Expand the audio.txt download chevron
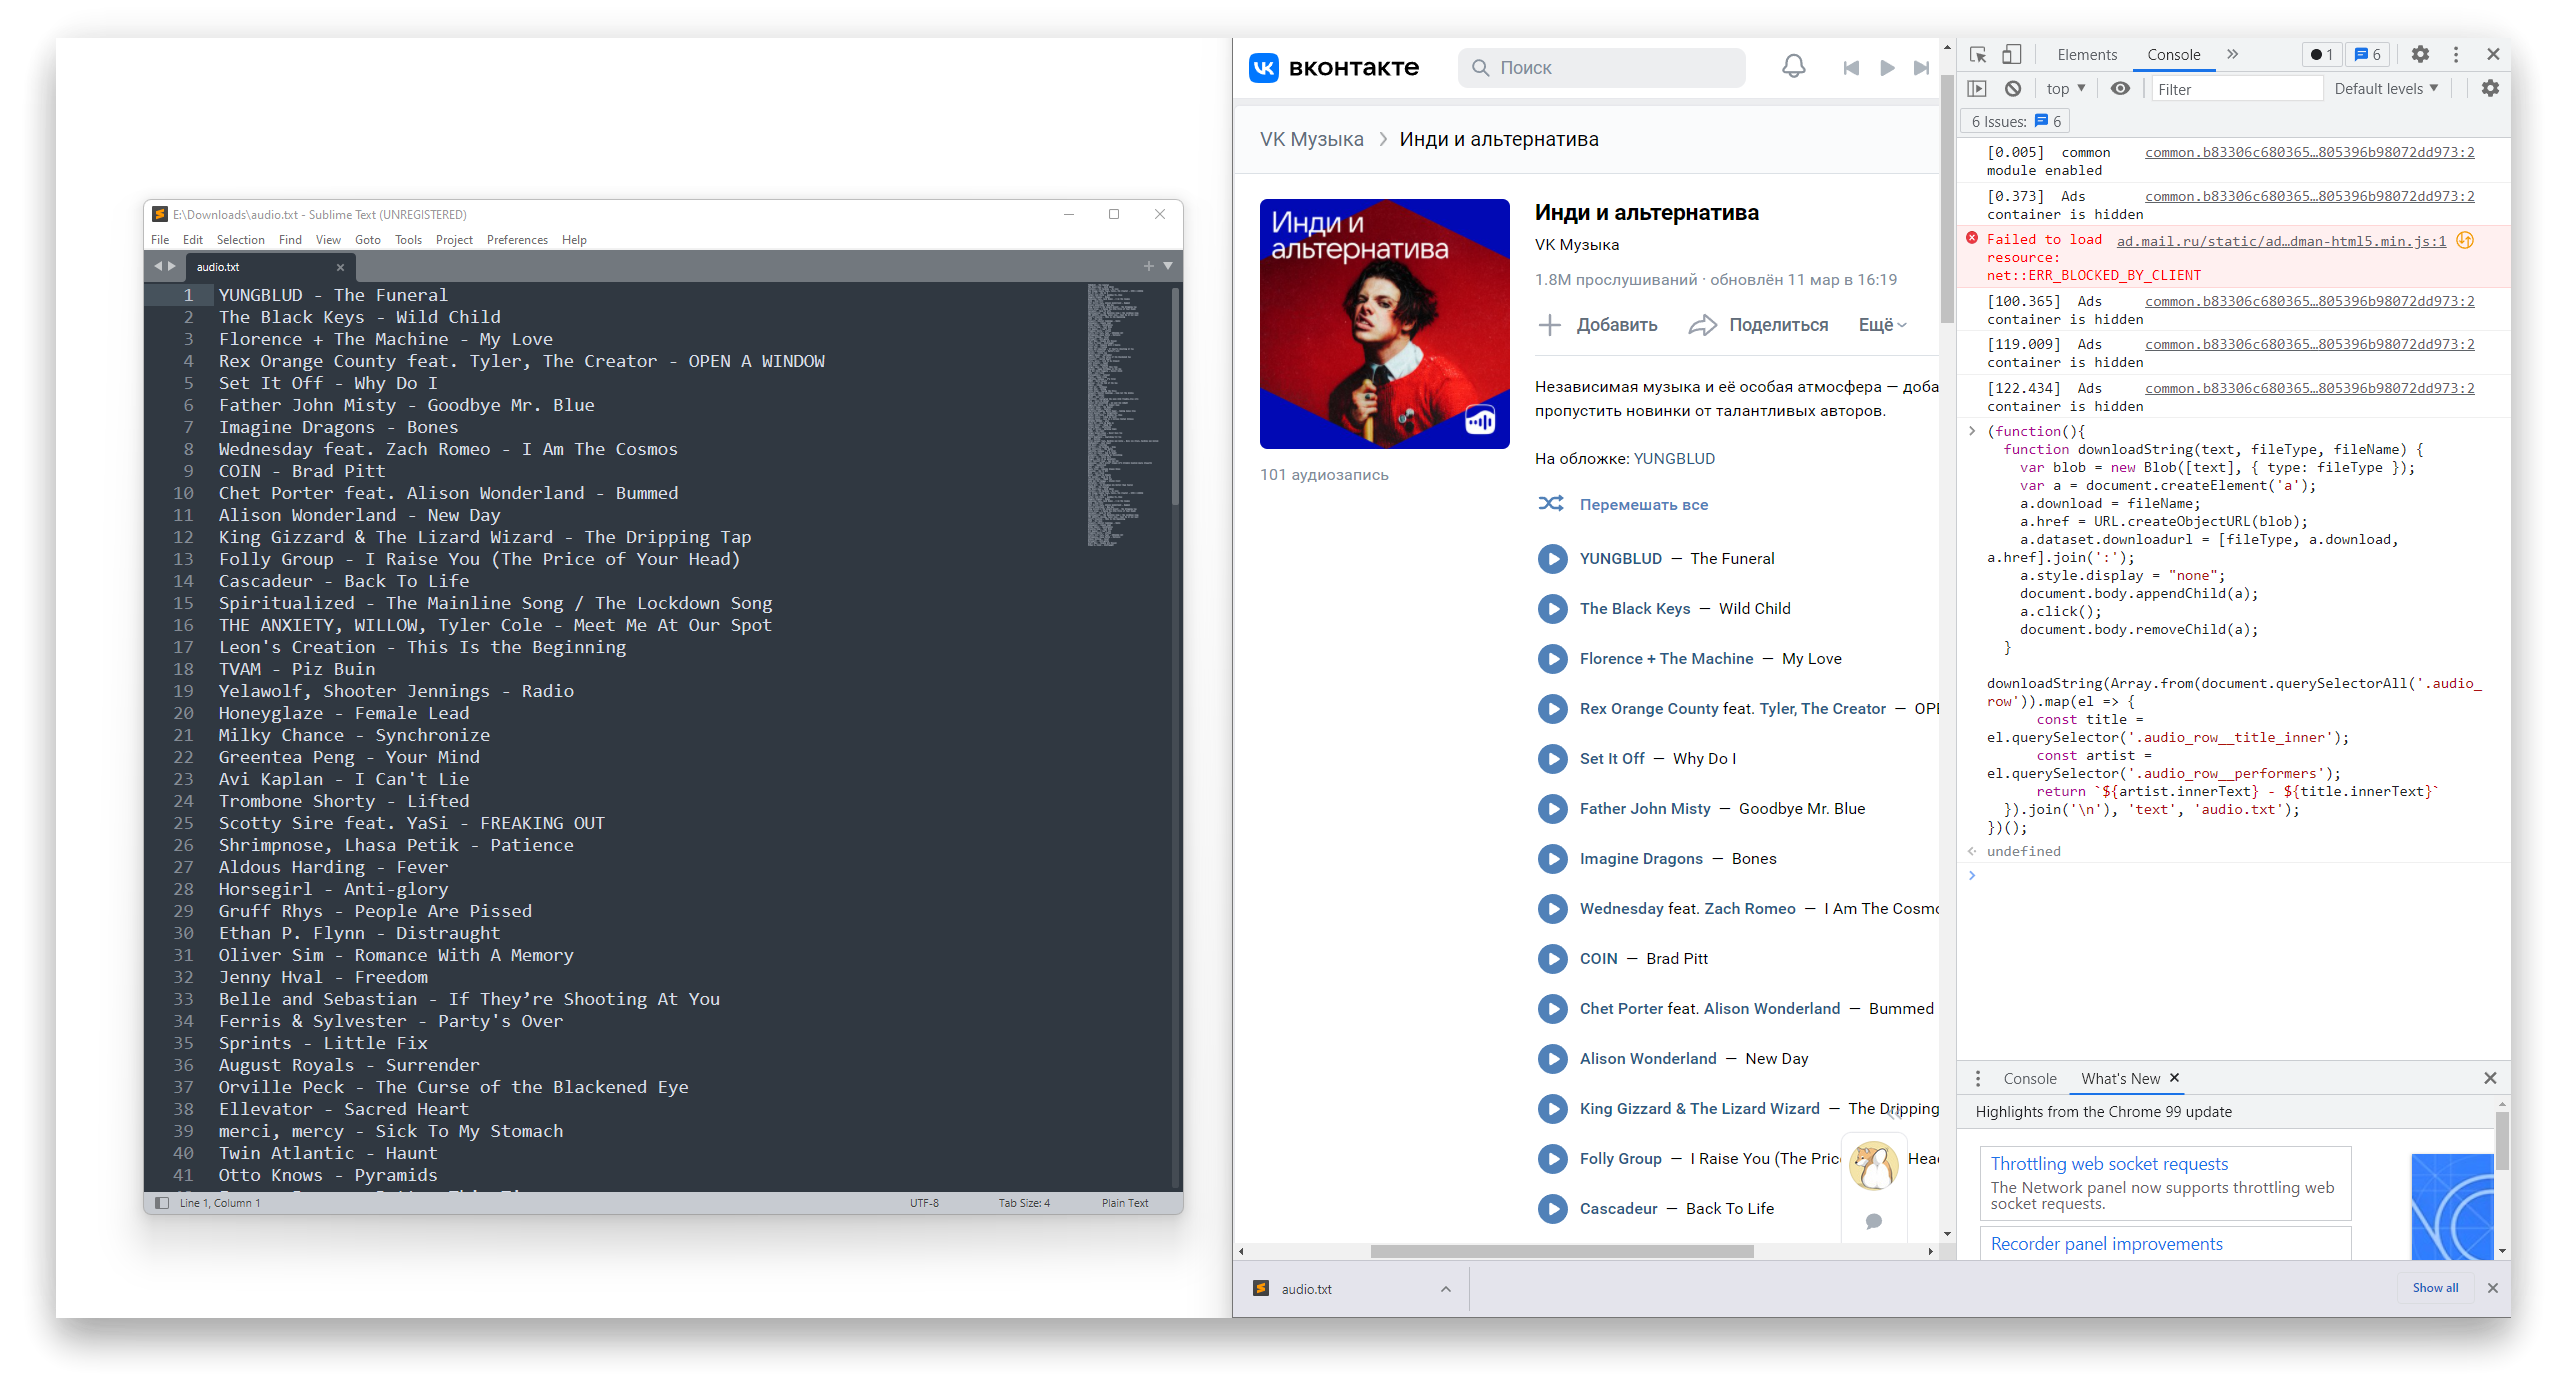The height and width of the screenshot is (1391, 2567). (1445, 1289)
